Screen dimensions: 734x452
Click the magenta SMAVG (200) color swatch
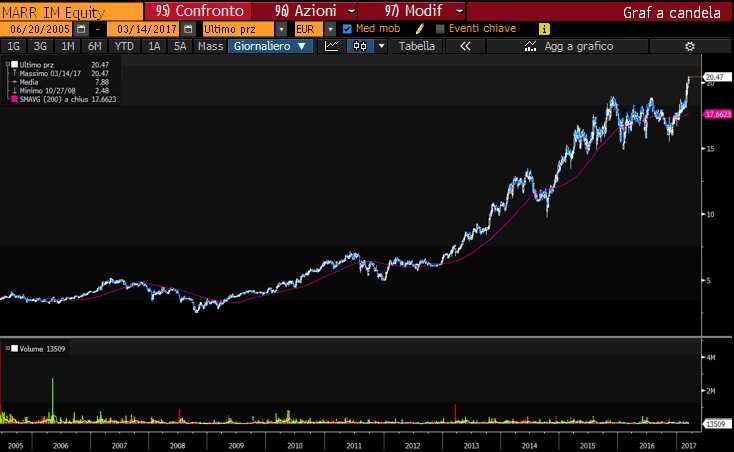[x=15, y=99]
